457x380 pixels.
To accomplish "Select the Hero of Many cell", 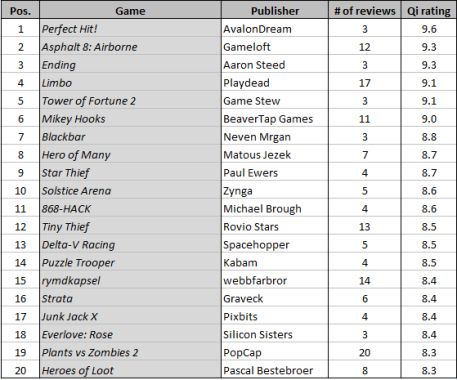I will 130,155.
